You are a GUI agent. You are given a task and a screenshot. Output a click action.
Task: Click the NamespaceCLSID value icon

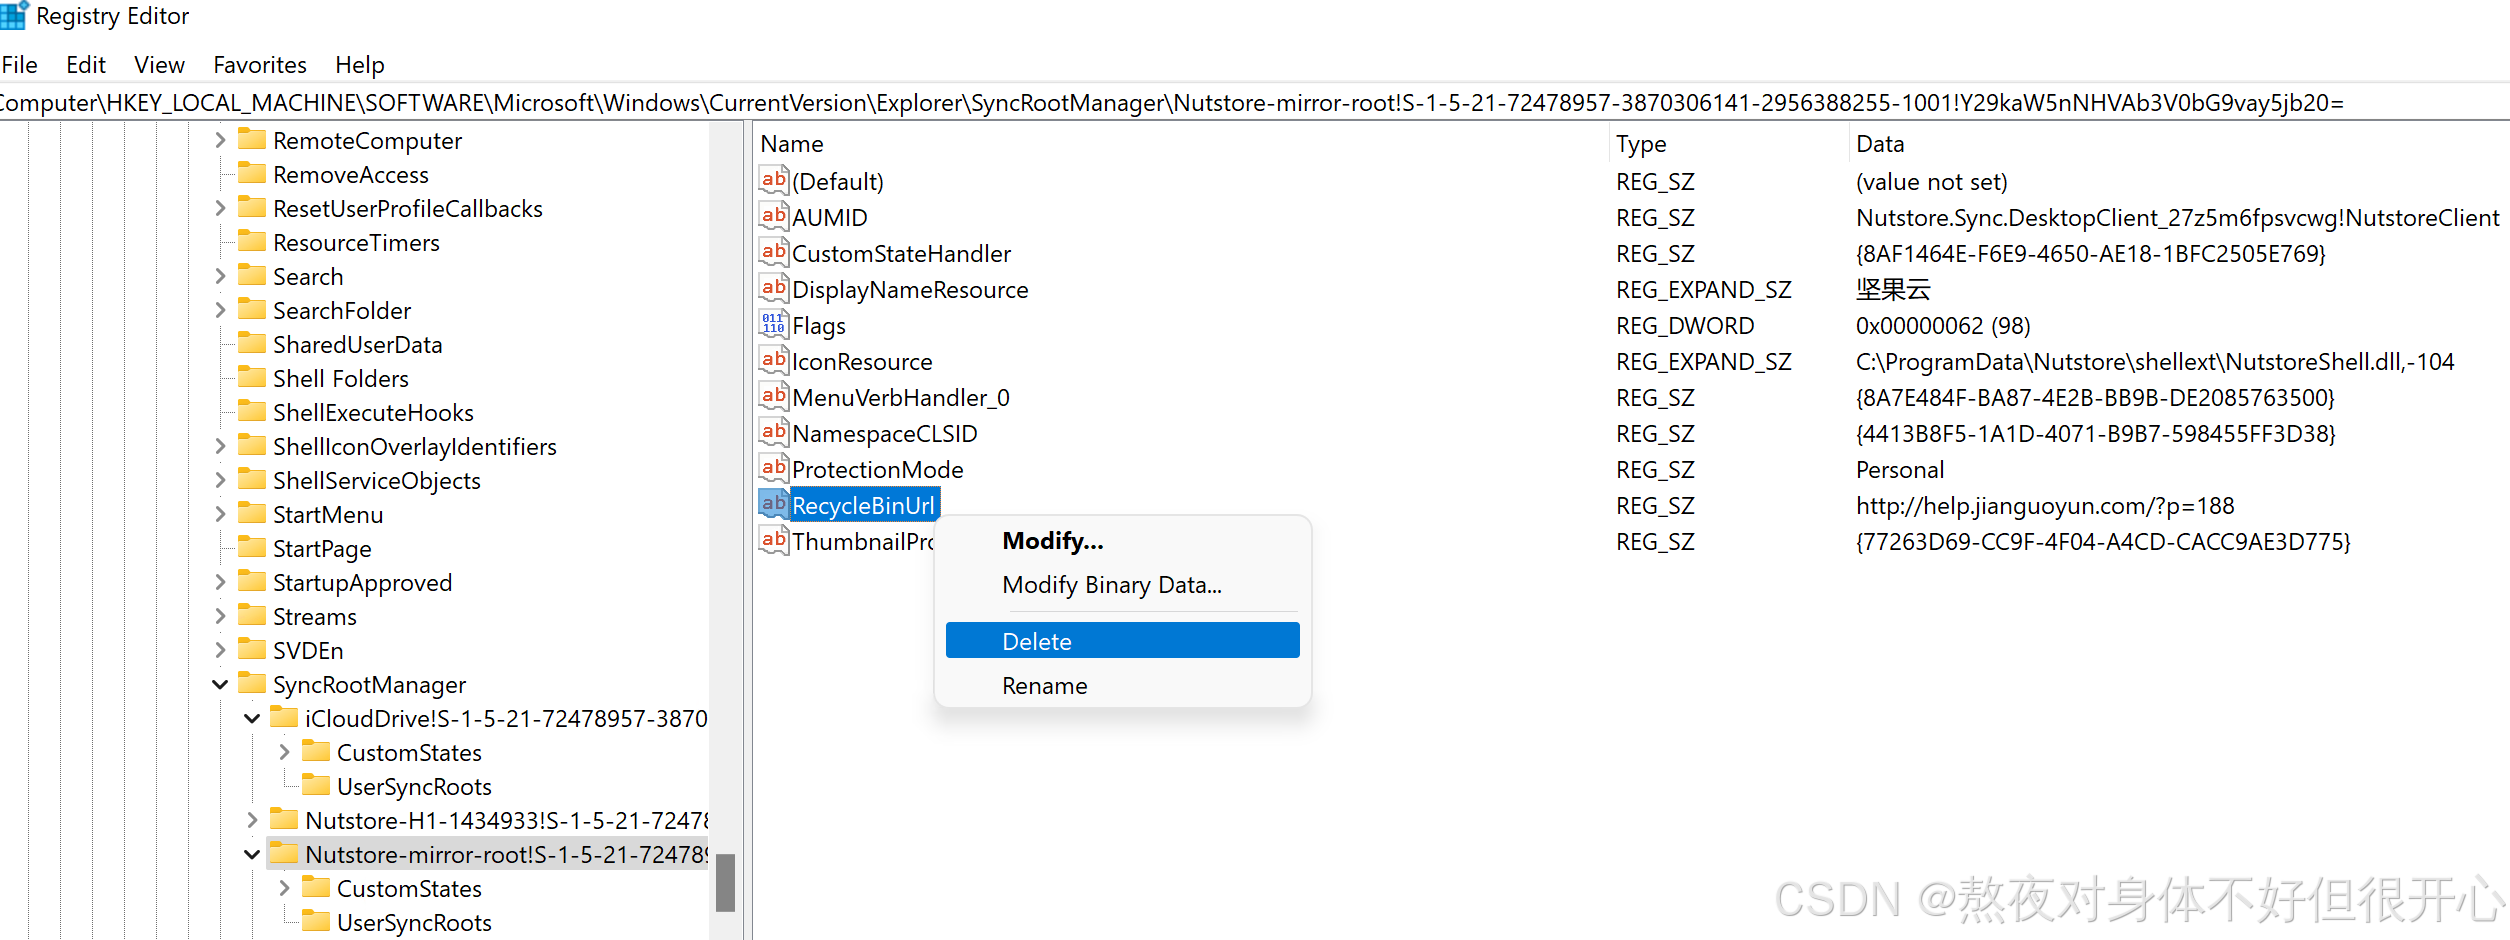(774, 433)
